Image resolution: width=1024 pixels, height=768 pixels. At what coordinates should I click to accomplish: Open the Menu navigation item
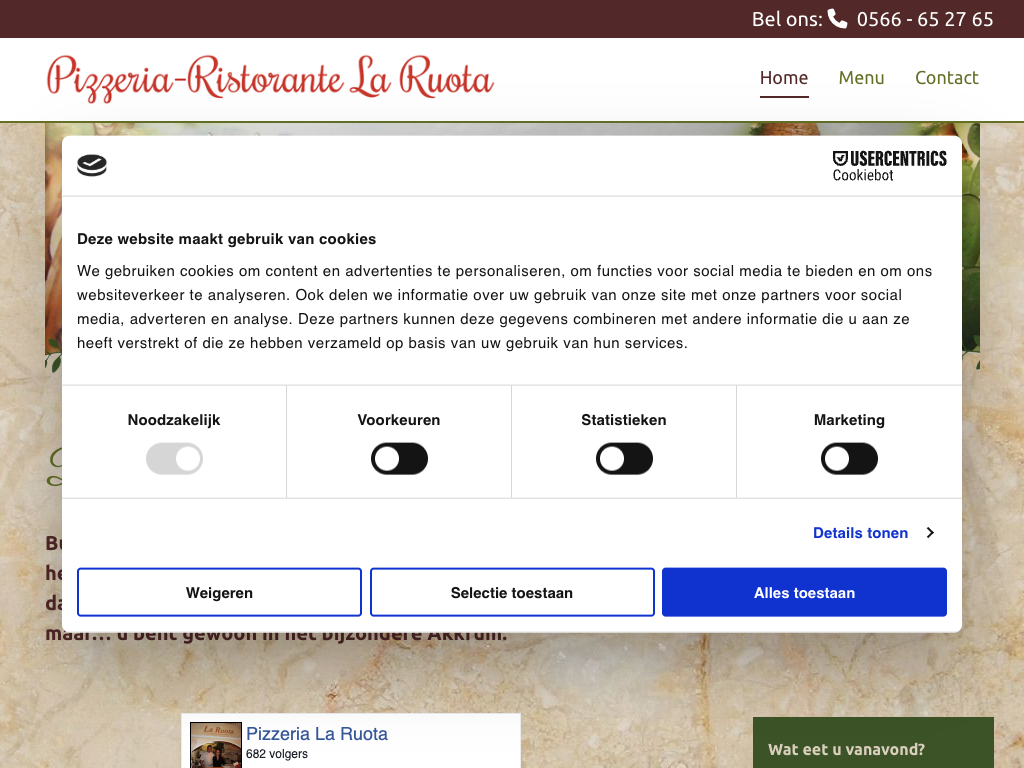pyautogui.click(x=861, y=78)
